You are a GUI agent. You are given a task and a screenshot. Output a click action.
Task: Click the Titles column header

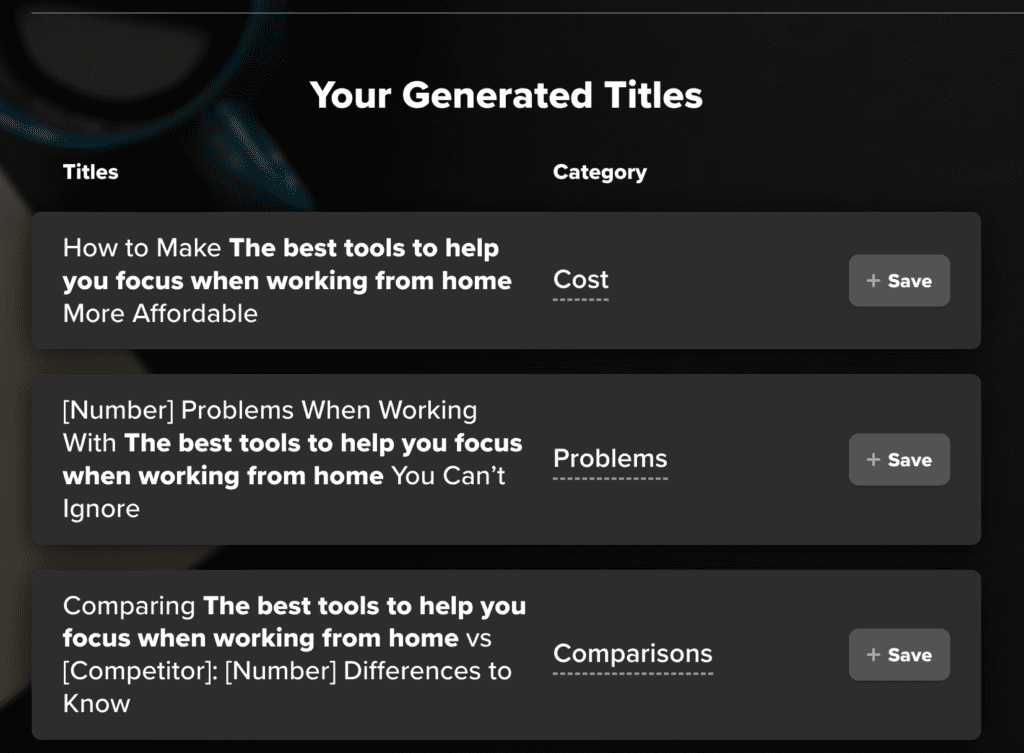[90, 172]
